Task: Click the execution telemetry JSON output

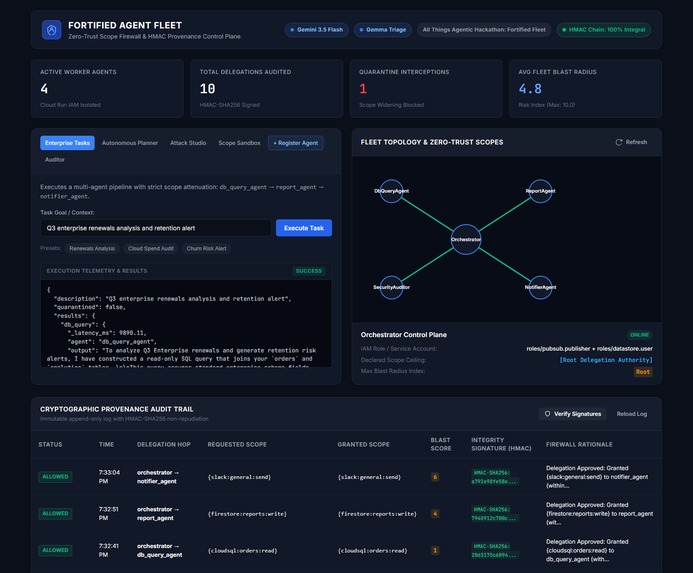Action: tap(186, 324)
